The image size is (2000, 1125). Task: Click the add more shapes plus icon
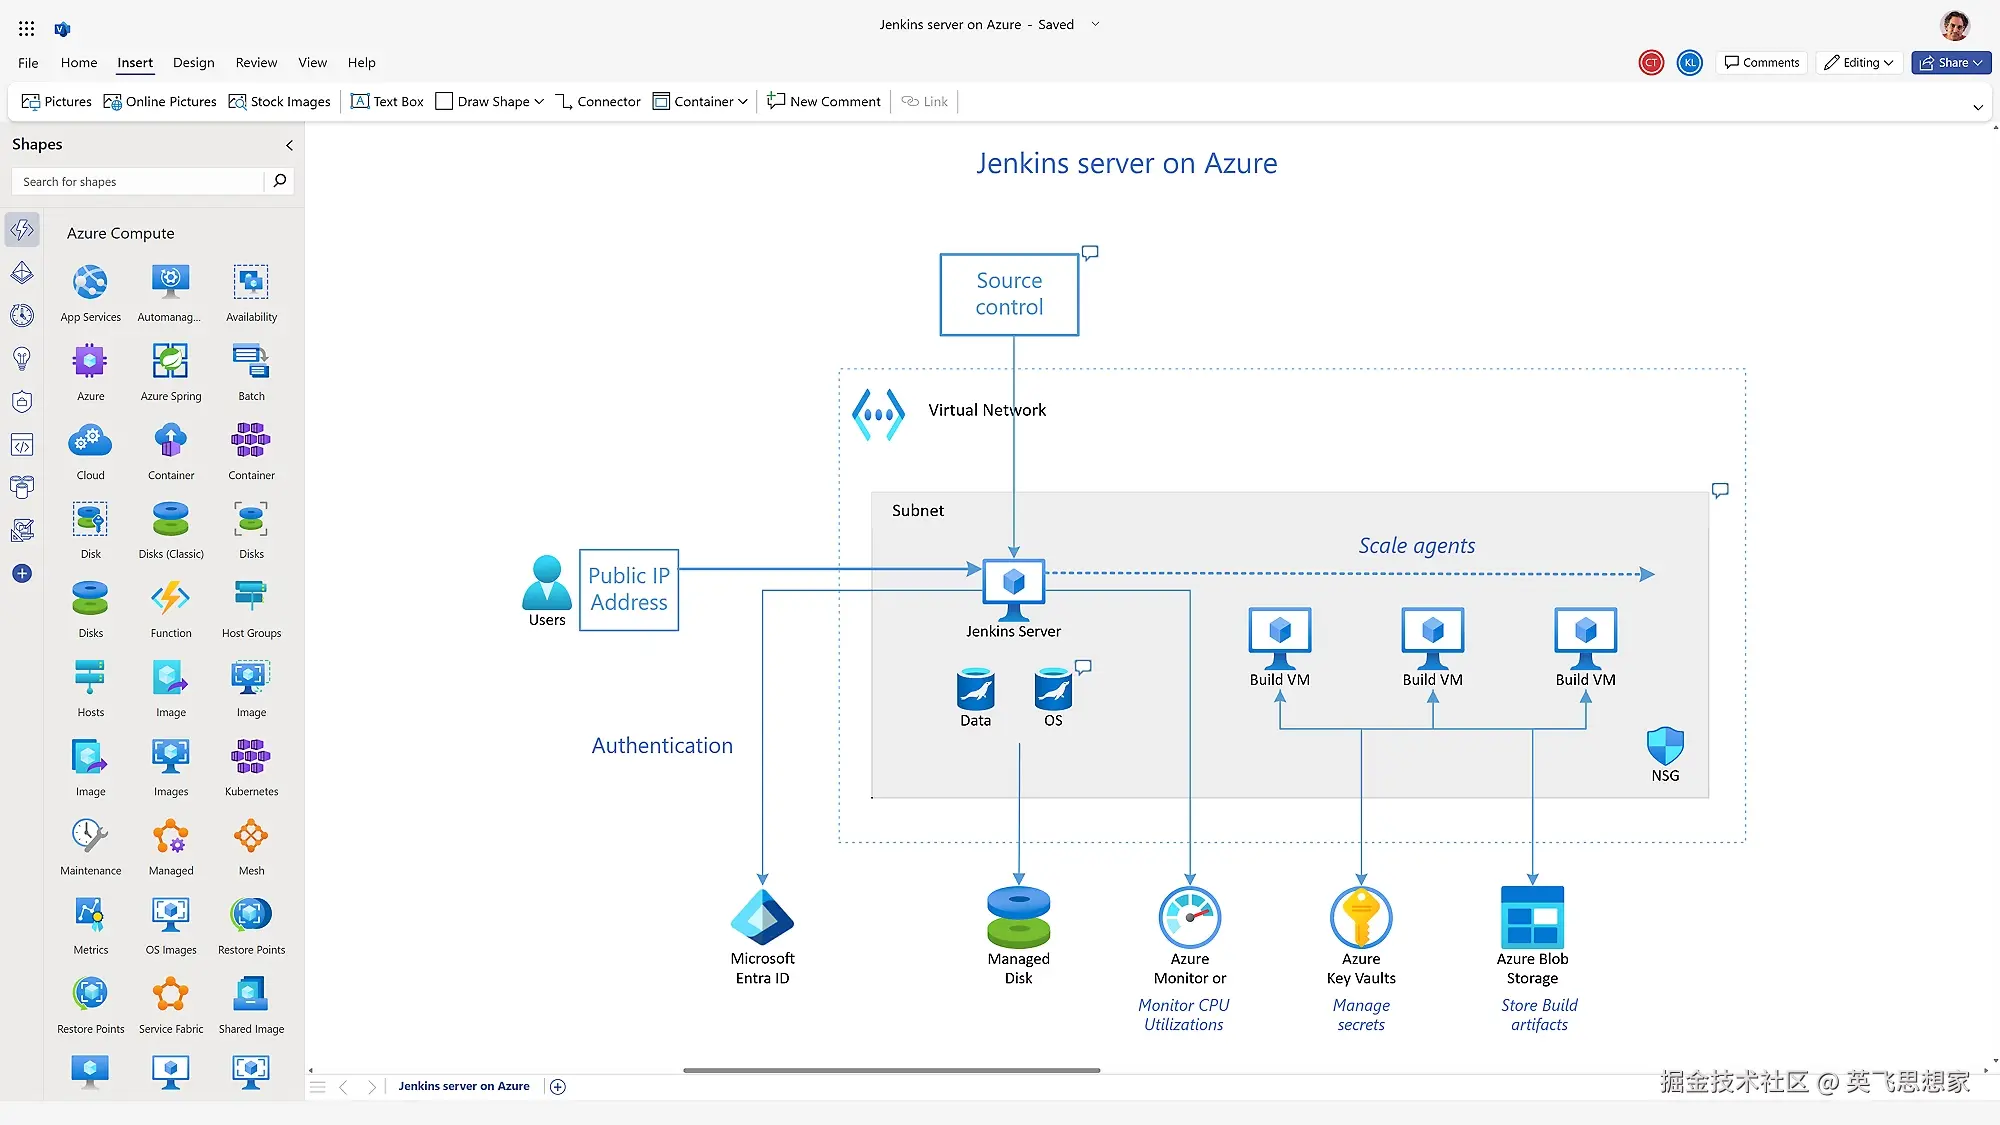click(x=22, y=574)
